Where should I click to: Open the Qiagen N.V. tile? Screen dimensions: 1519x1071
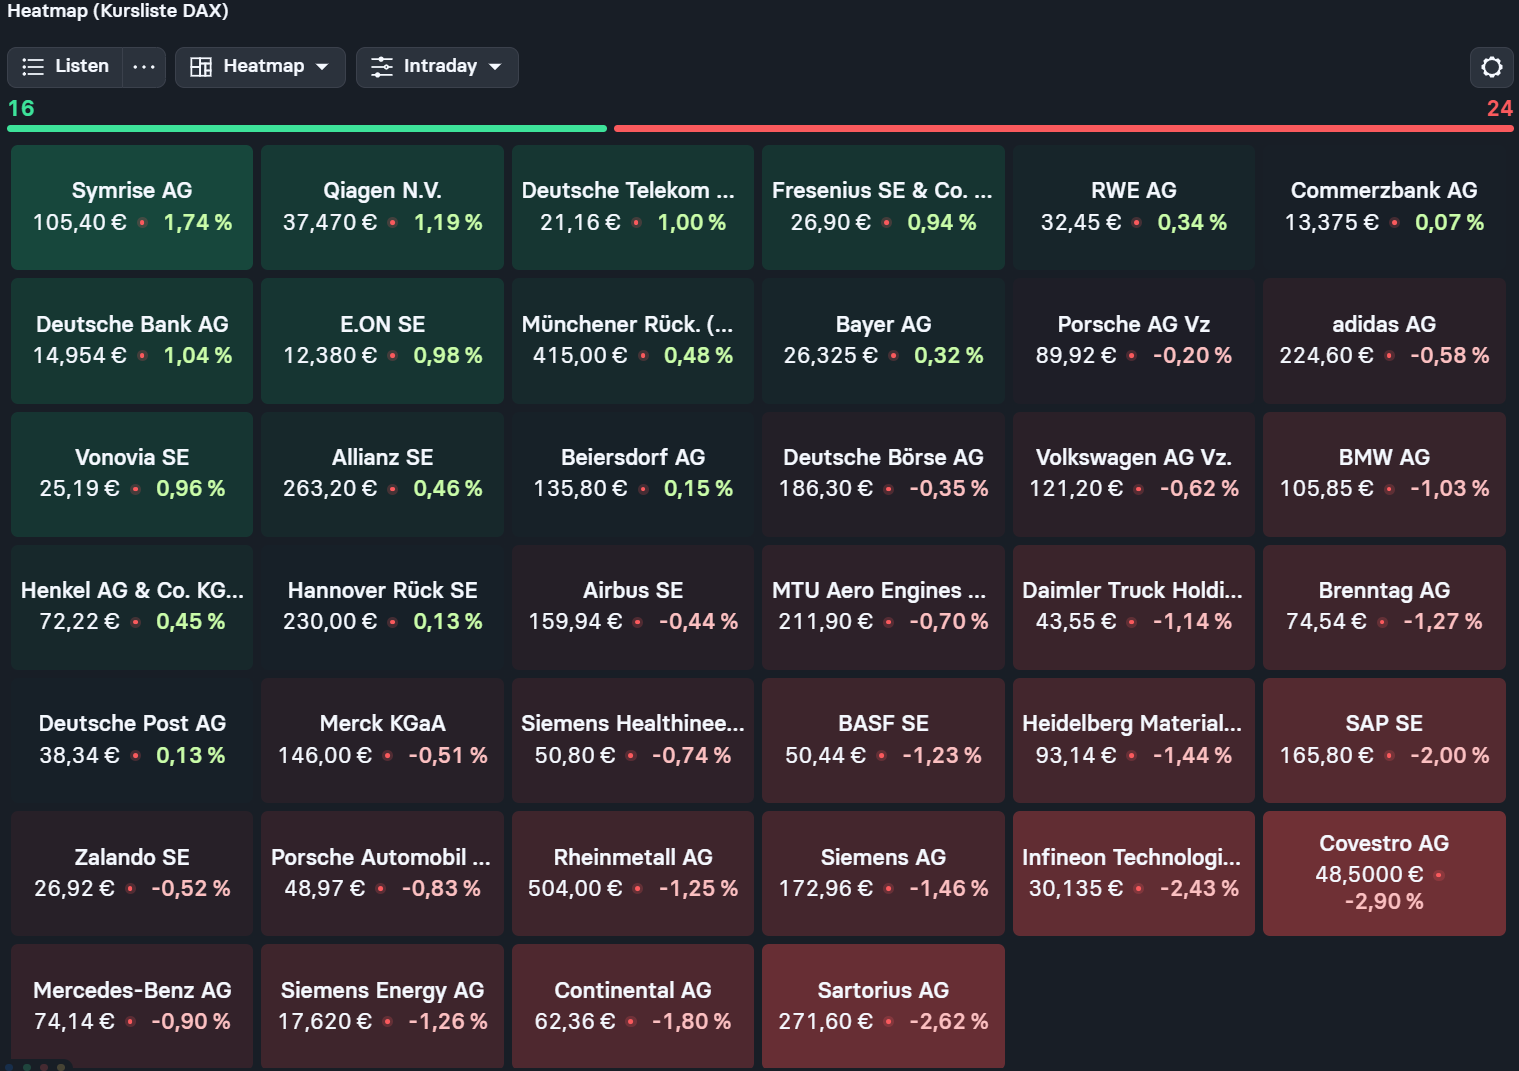pyautogui.click(x=382, y=207)
